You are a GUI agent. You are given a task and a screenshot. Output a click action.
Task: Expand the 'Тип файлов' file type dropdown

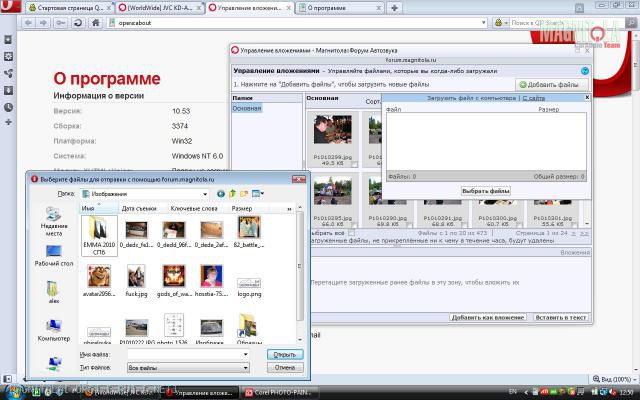click(x=244, y=368)
